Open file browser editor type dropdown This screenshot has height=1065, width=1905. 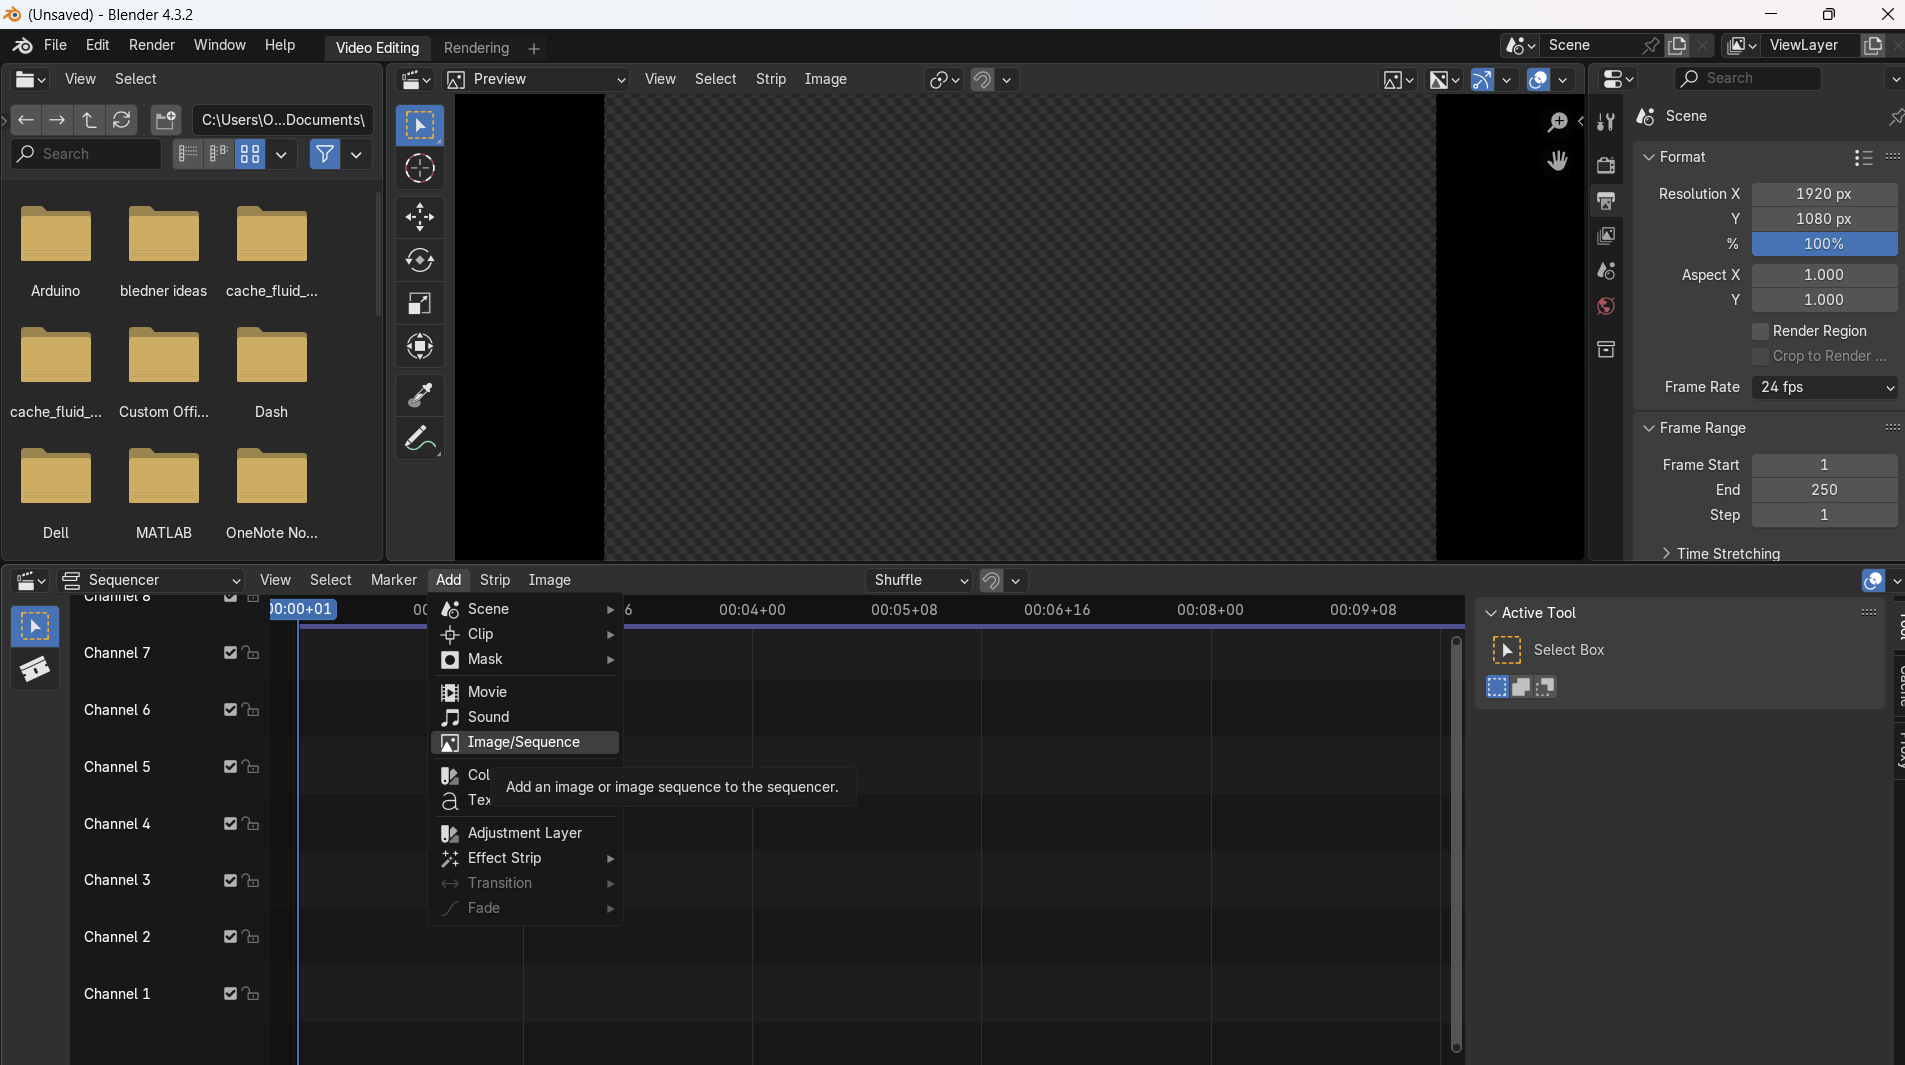pyautogui.click(x=31, y=79)
